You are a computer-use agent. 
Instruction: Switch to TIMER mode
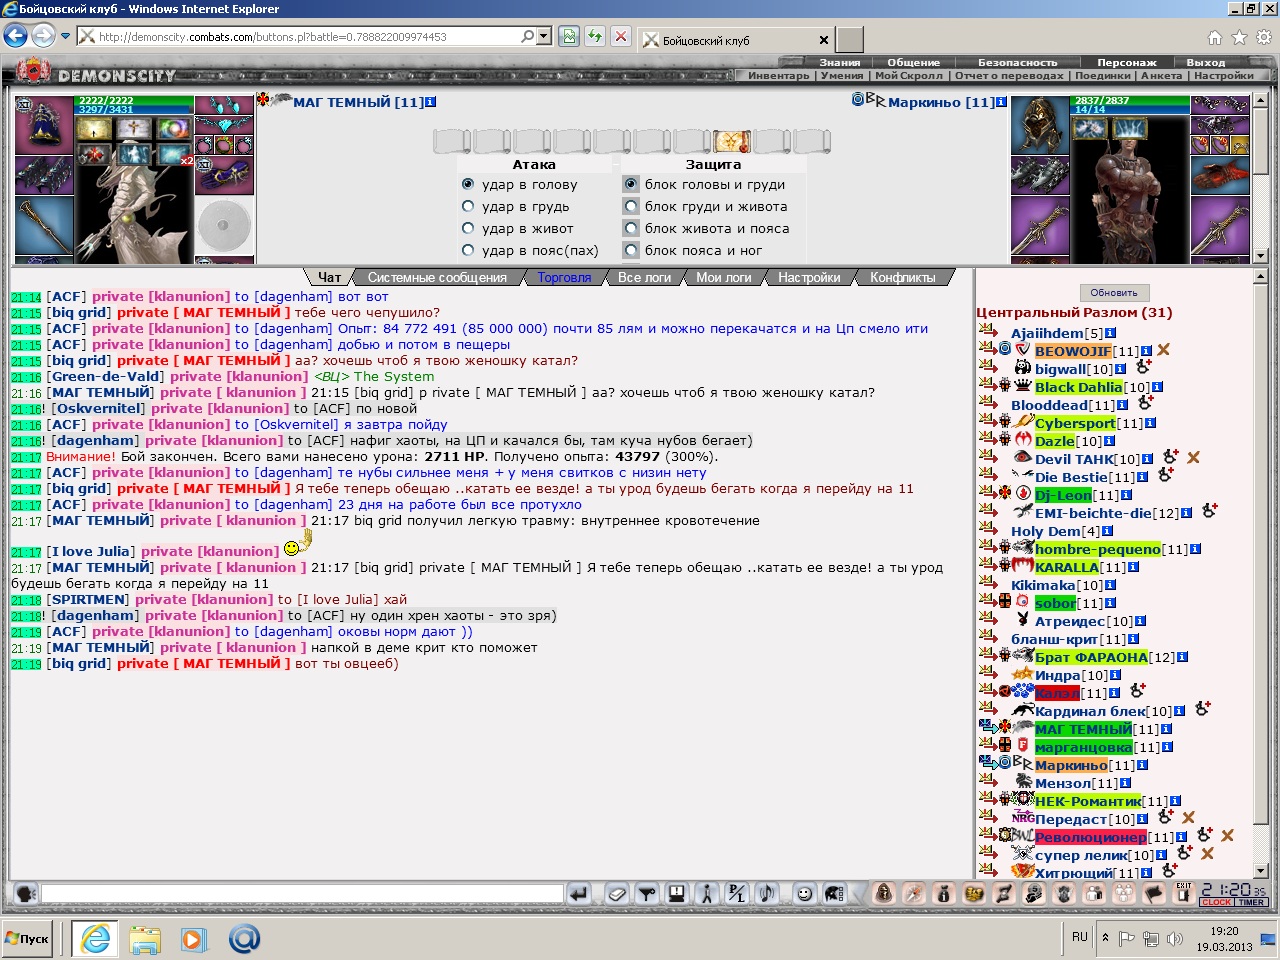1252,902
